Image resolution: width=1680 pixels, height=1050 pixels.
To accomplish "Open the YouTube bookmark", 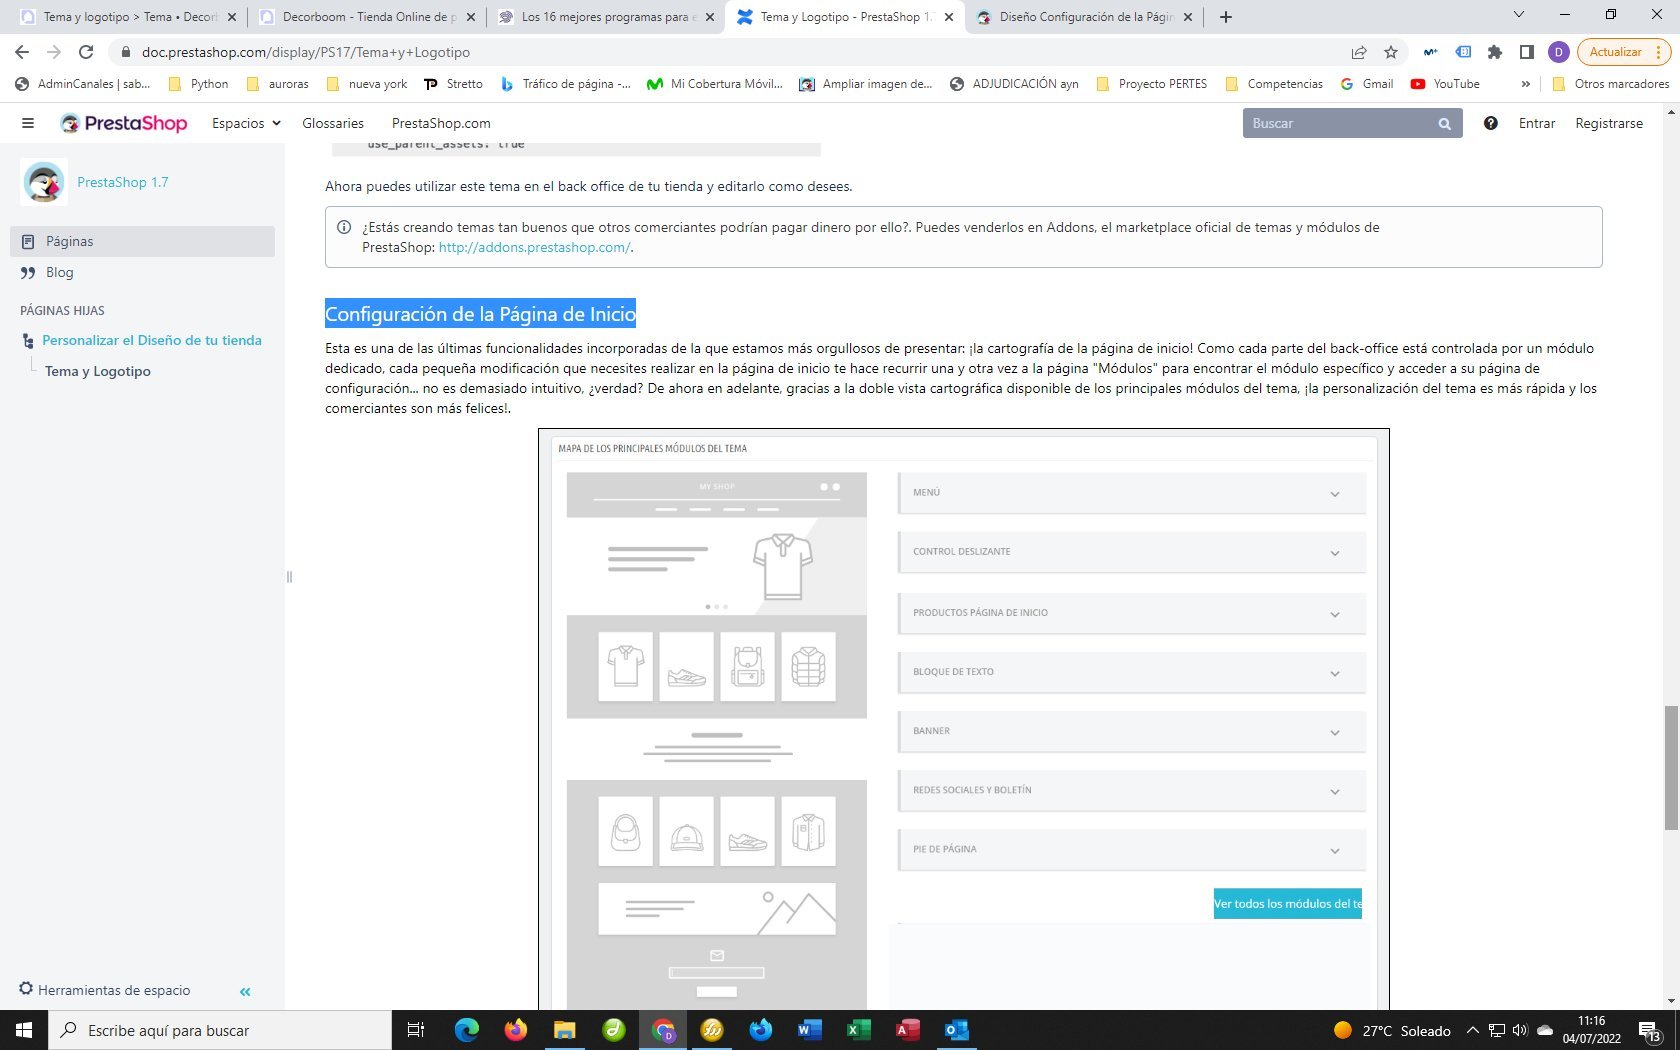I will pyautogui.click(x=1445, y=84).
